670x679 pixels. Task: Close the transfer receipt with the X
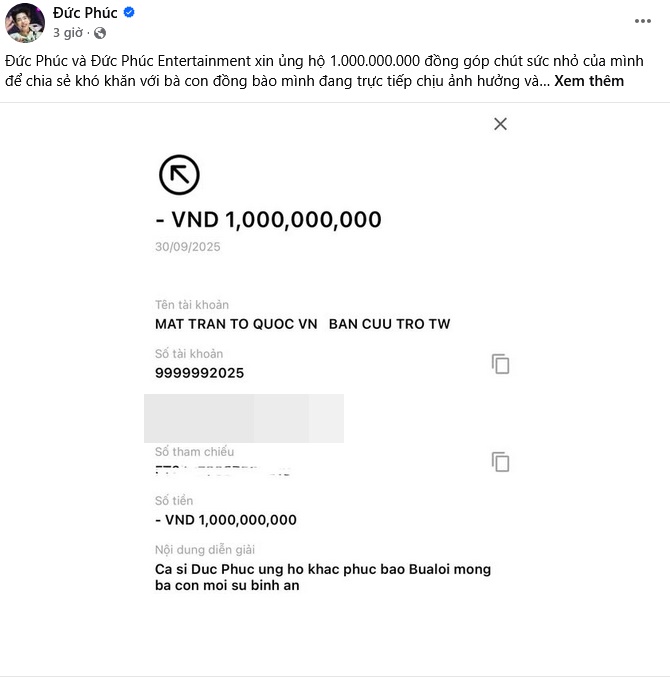pyautogui.click(x=500, y=124)
